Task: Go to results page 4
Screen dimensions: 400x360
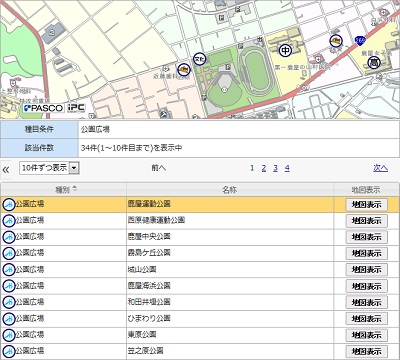Action: [287, 168]
